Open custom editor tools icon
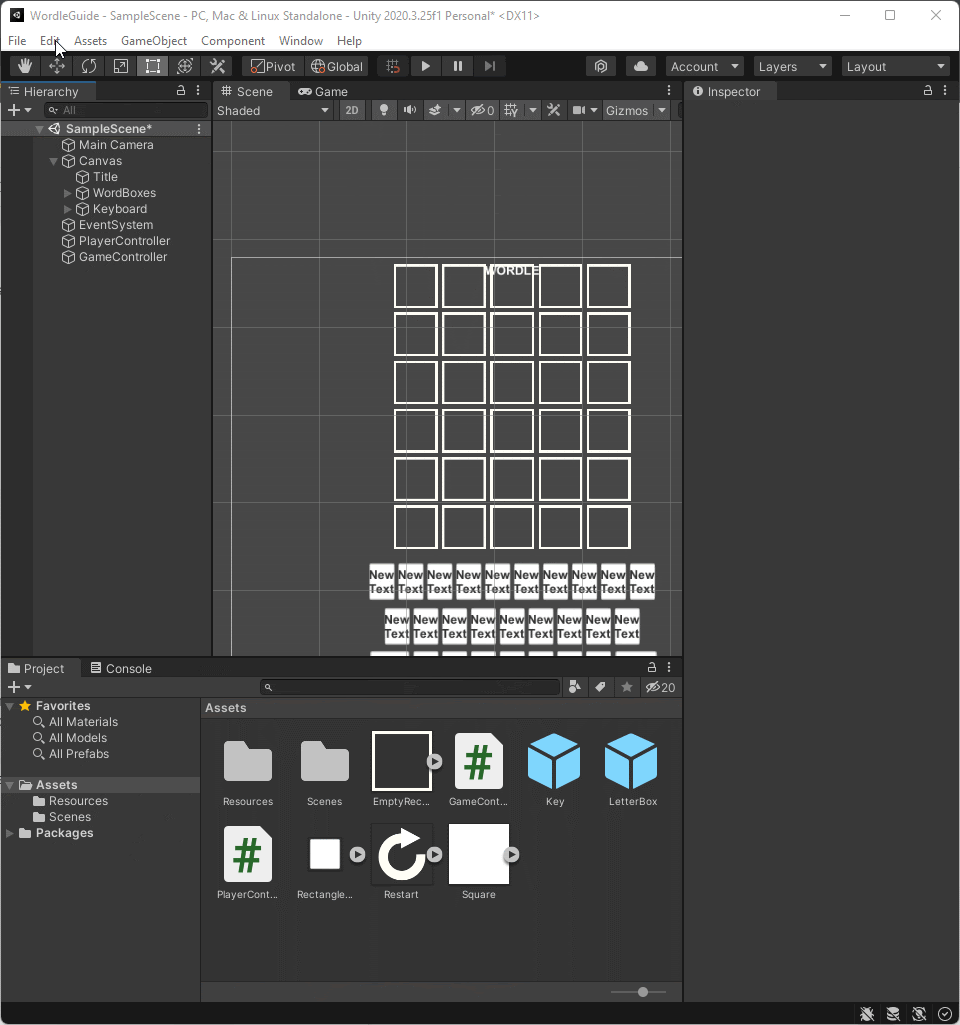The height and width of the screenshot is (1025, 960). [x=217, y=66]
